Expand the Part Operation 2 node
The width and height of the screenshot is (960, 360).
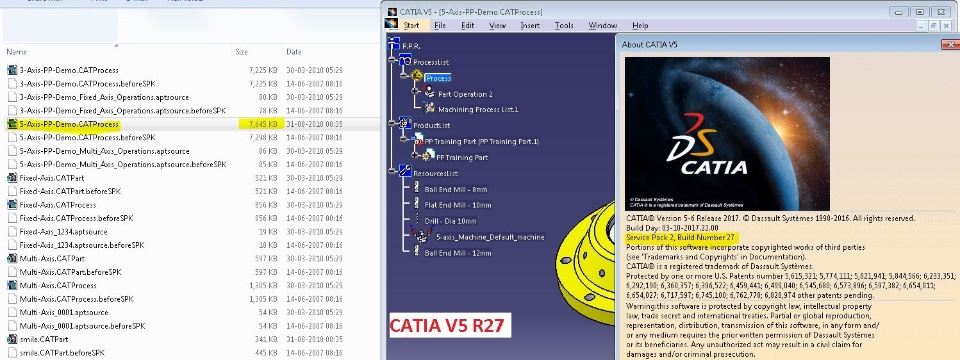[x=415, y=91]
